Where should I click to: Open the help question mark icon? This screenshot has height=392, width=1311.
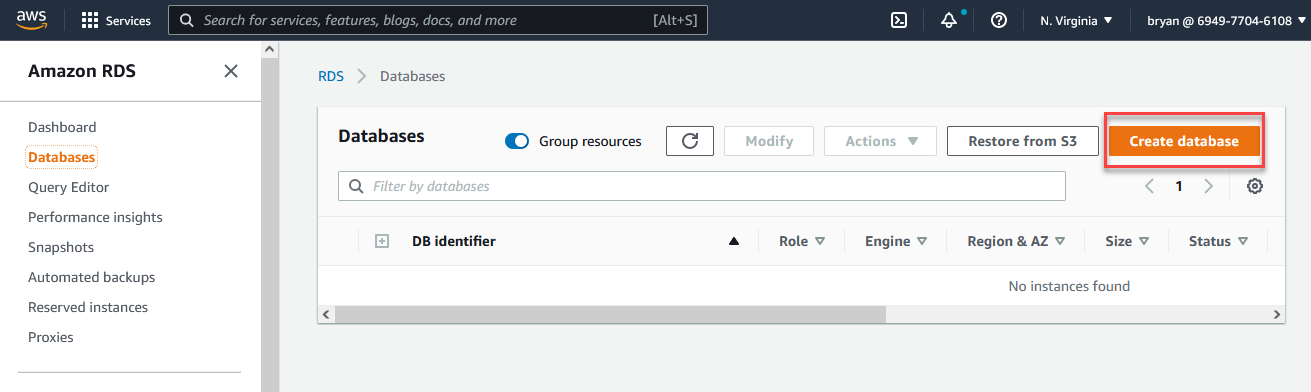pyautogui.click(x=998, y=20)
